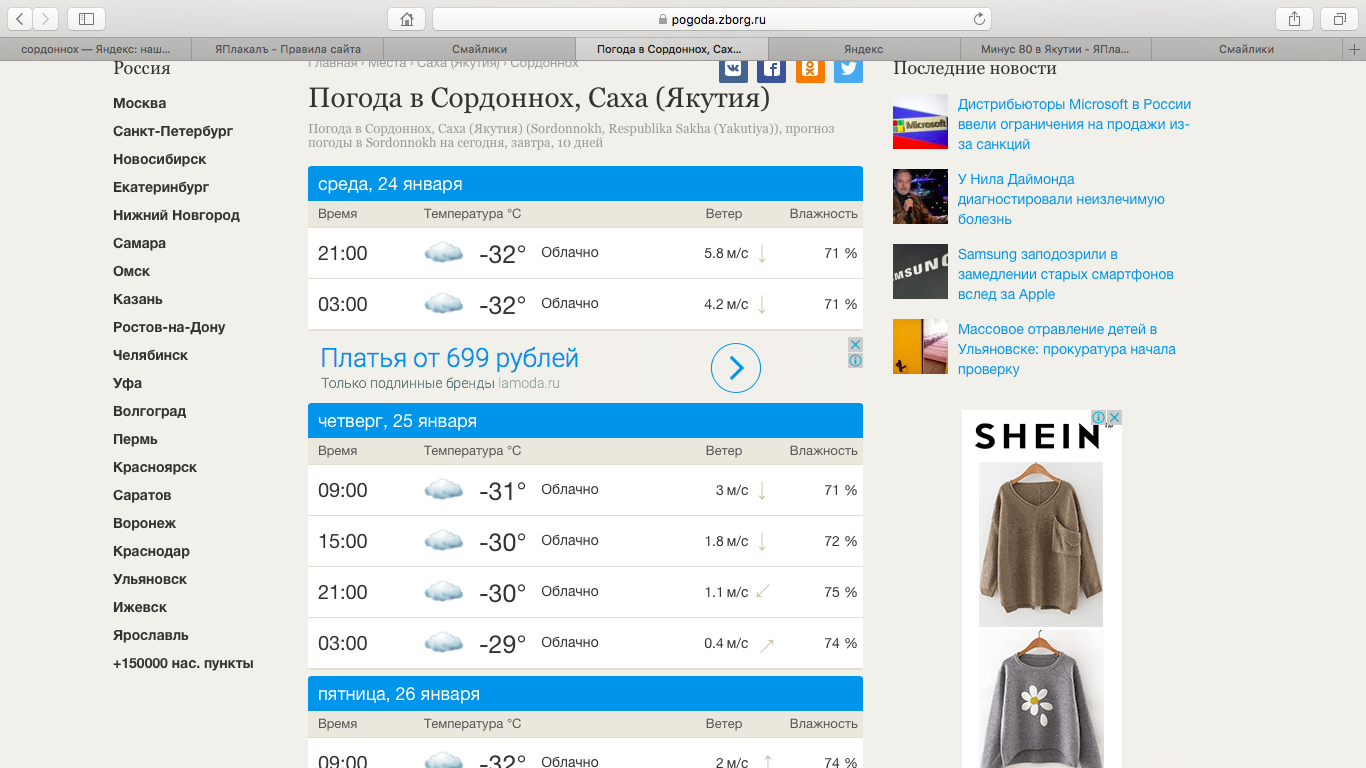1366x768 pixels.
Task: Open the Neil Diamond news headline
Action: pos(1061,199)
